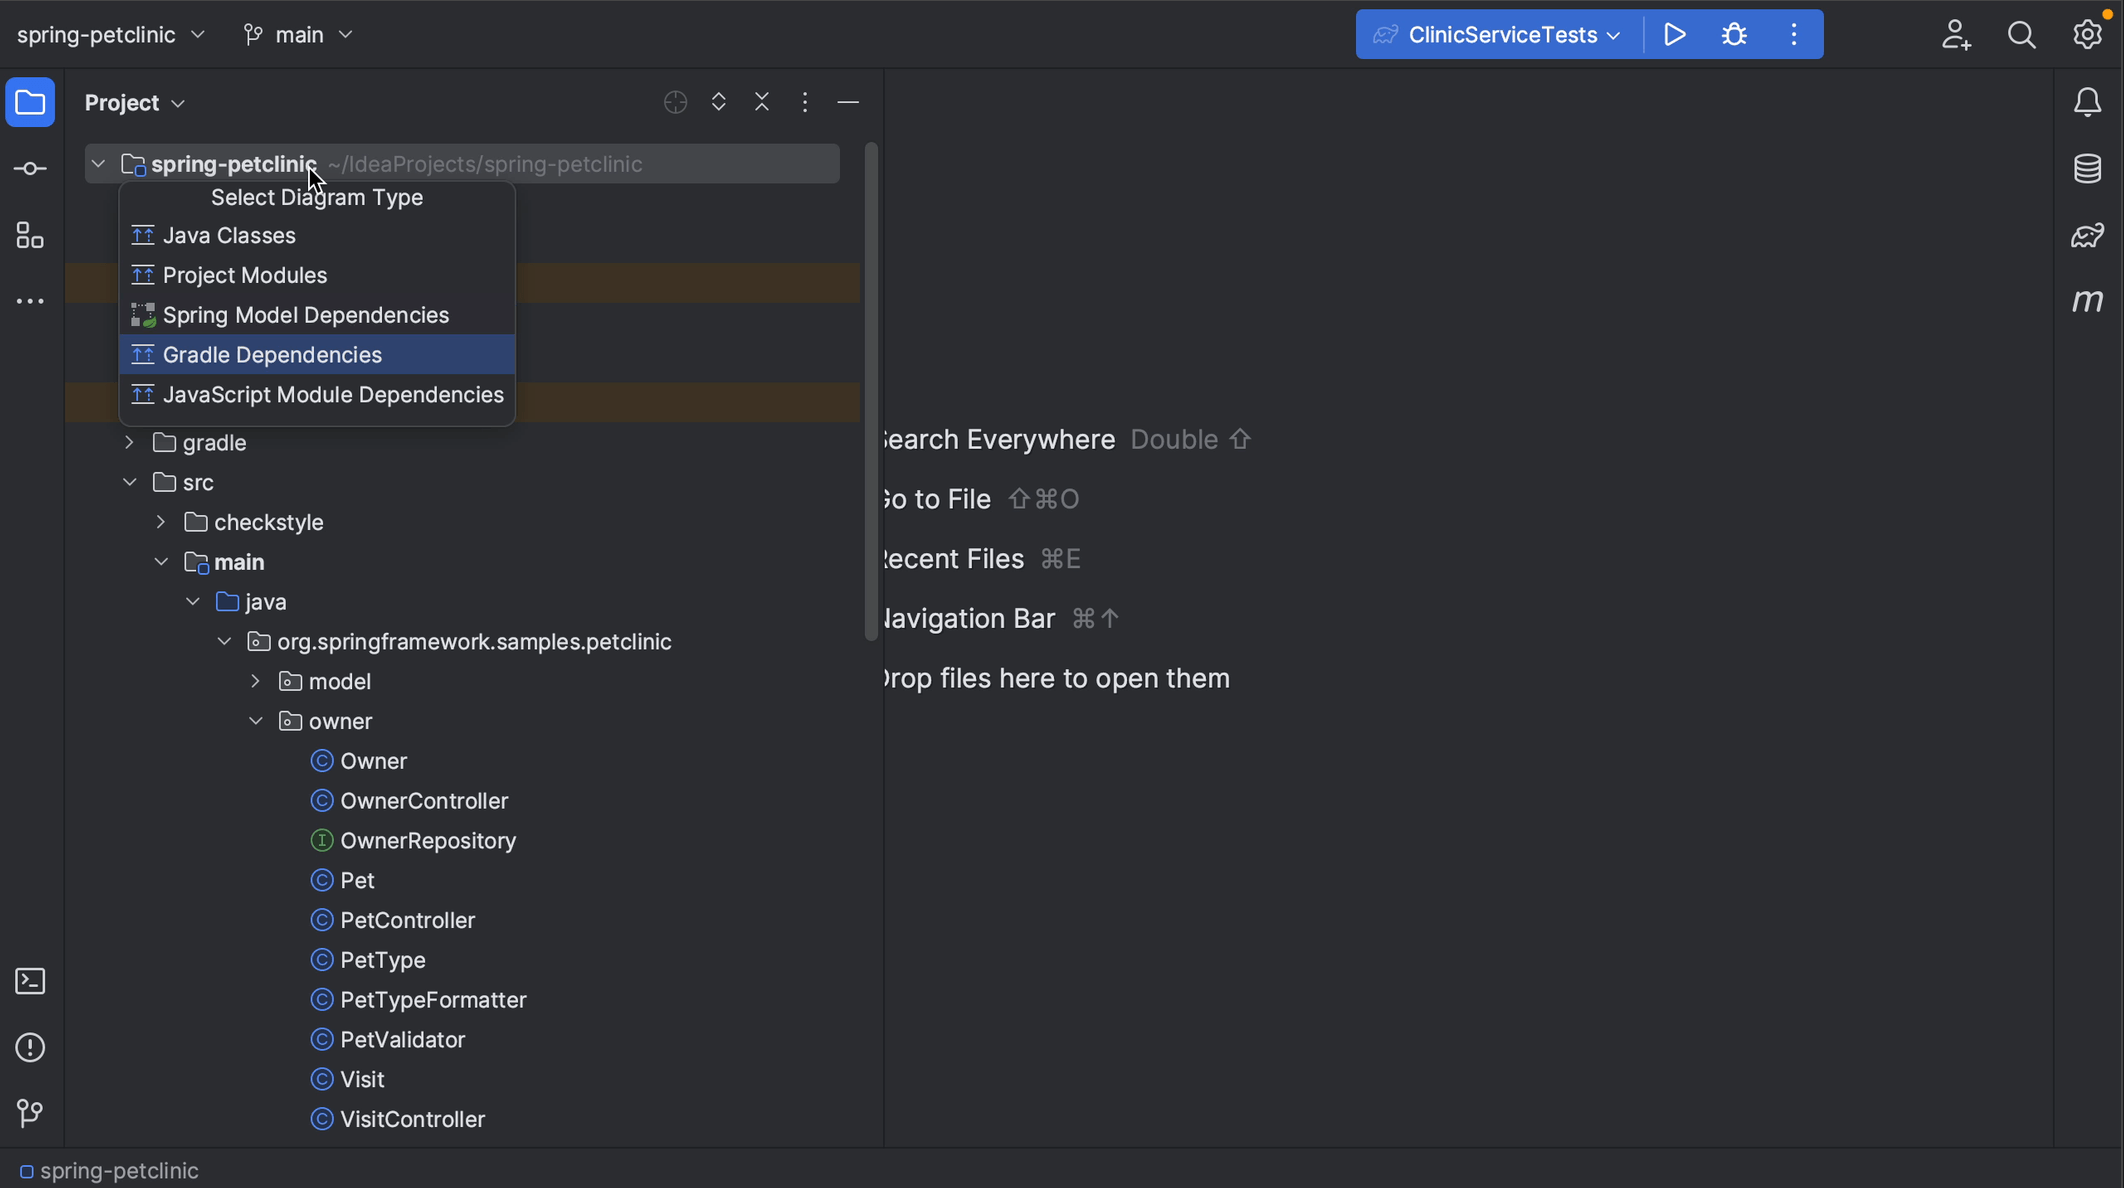Open the Owner class in the tree
This screenshot has width=2124, height=1188.
372,760
